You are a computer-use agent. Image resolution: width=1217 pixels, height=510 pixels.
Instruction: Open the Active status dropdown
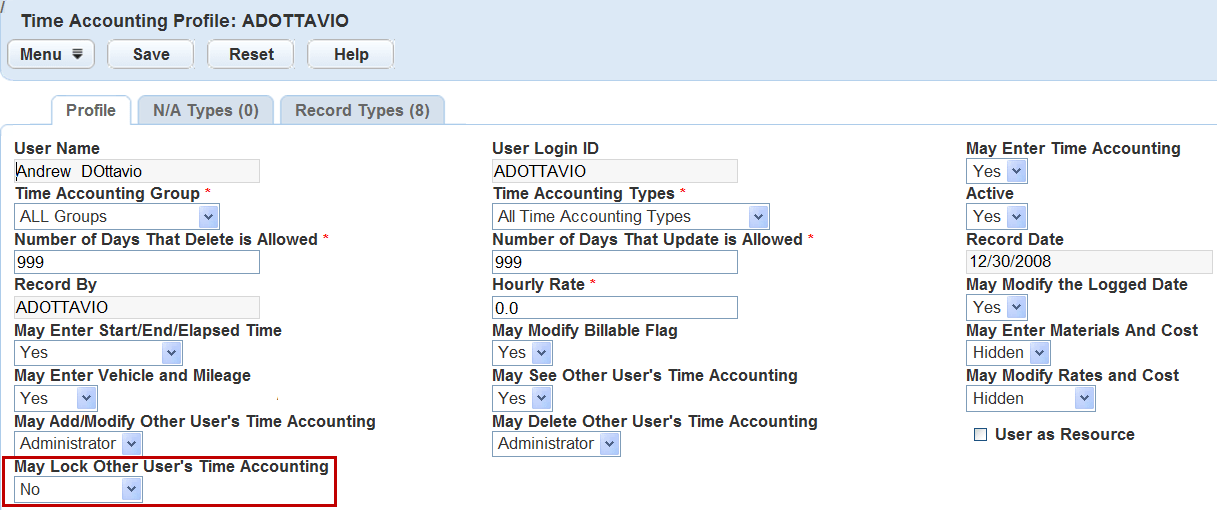[997, 217]
